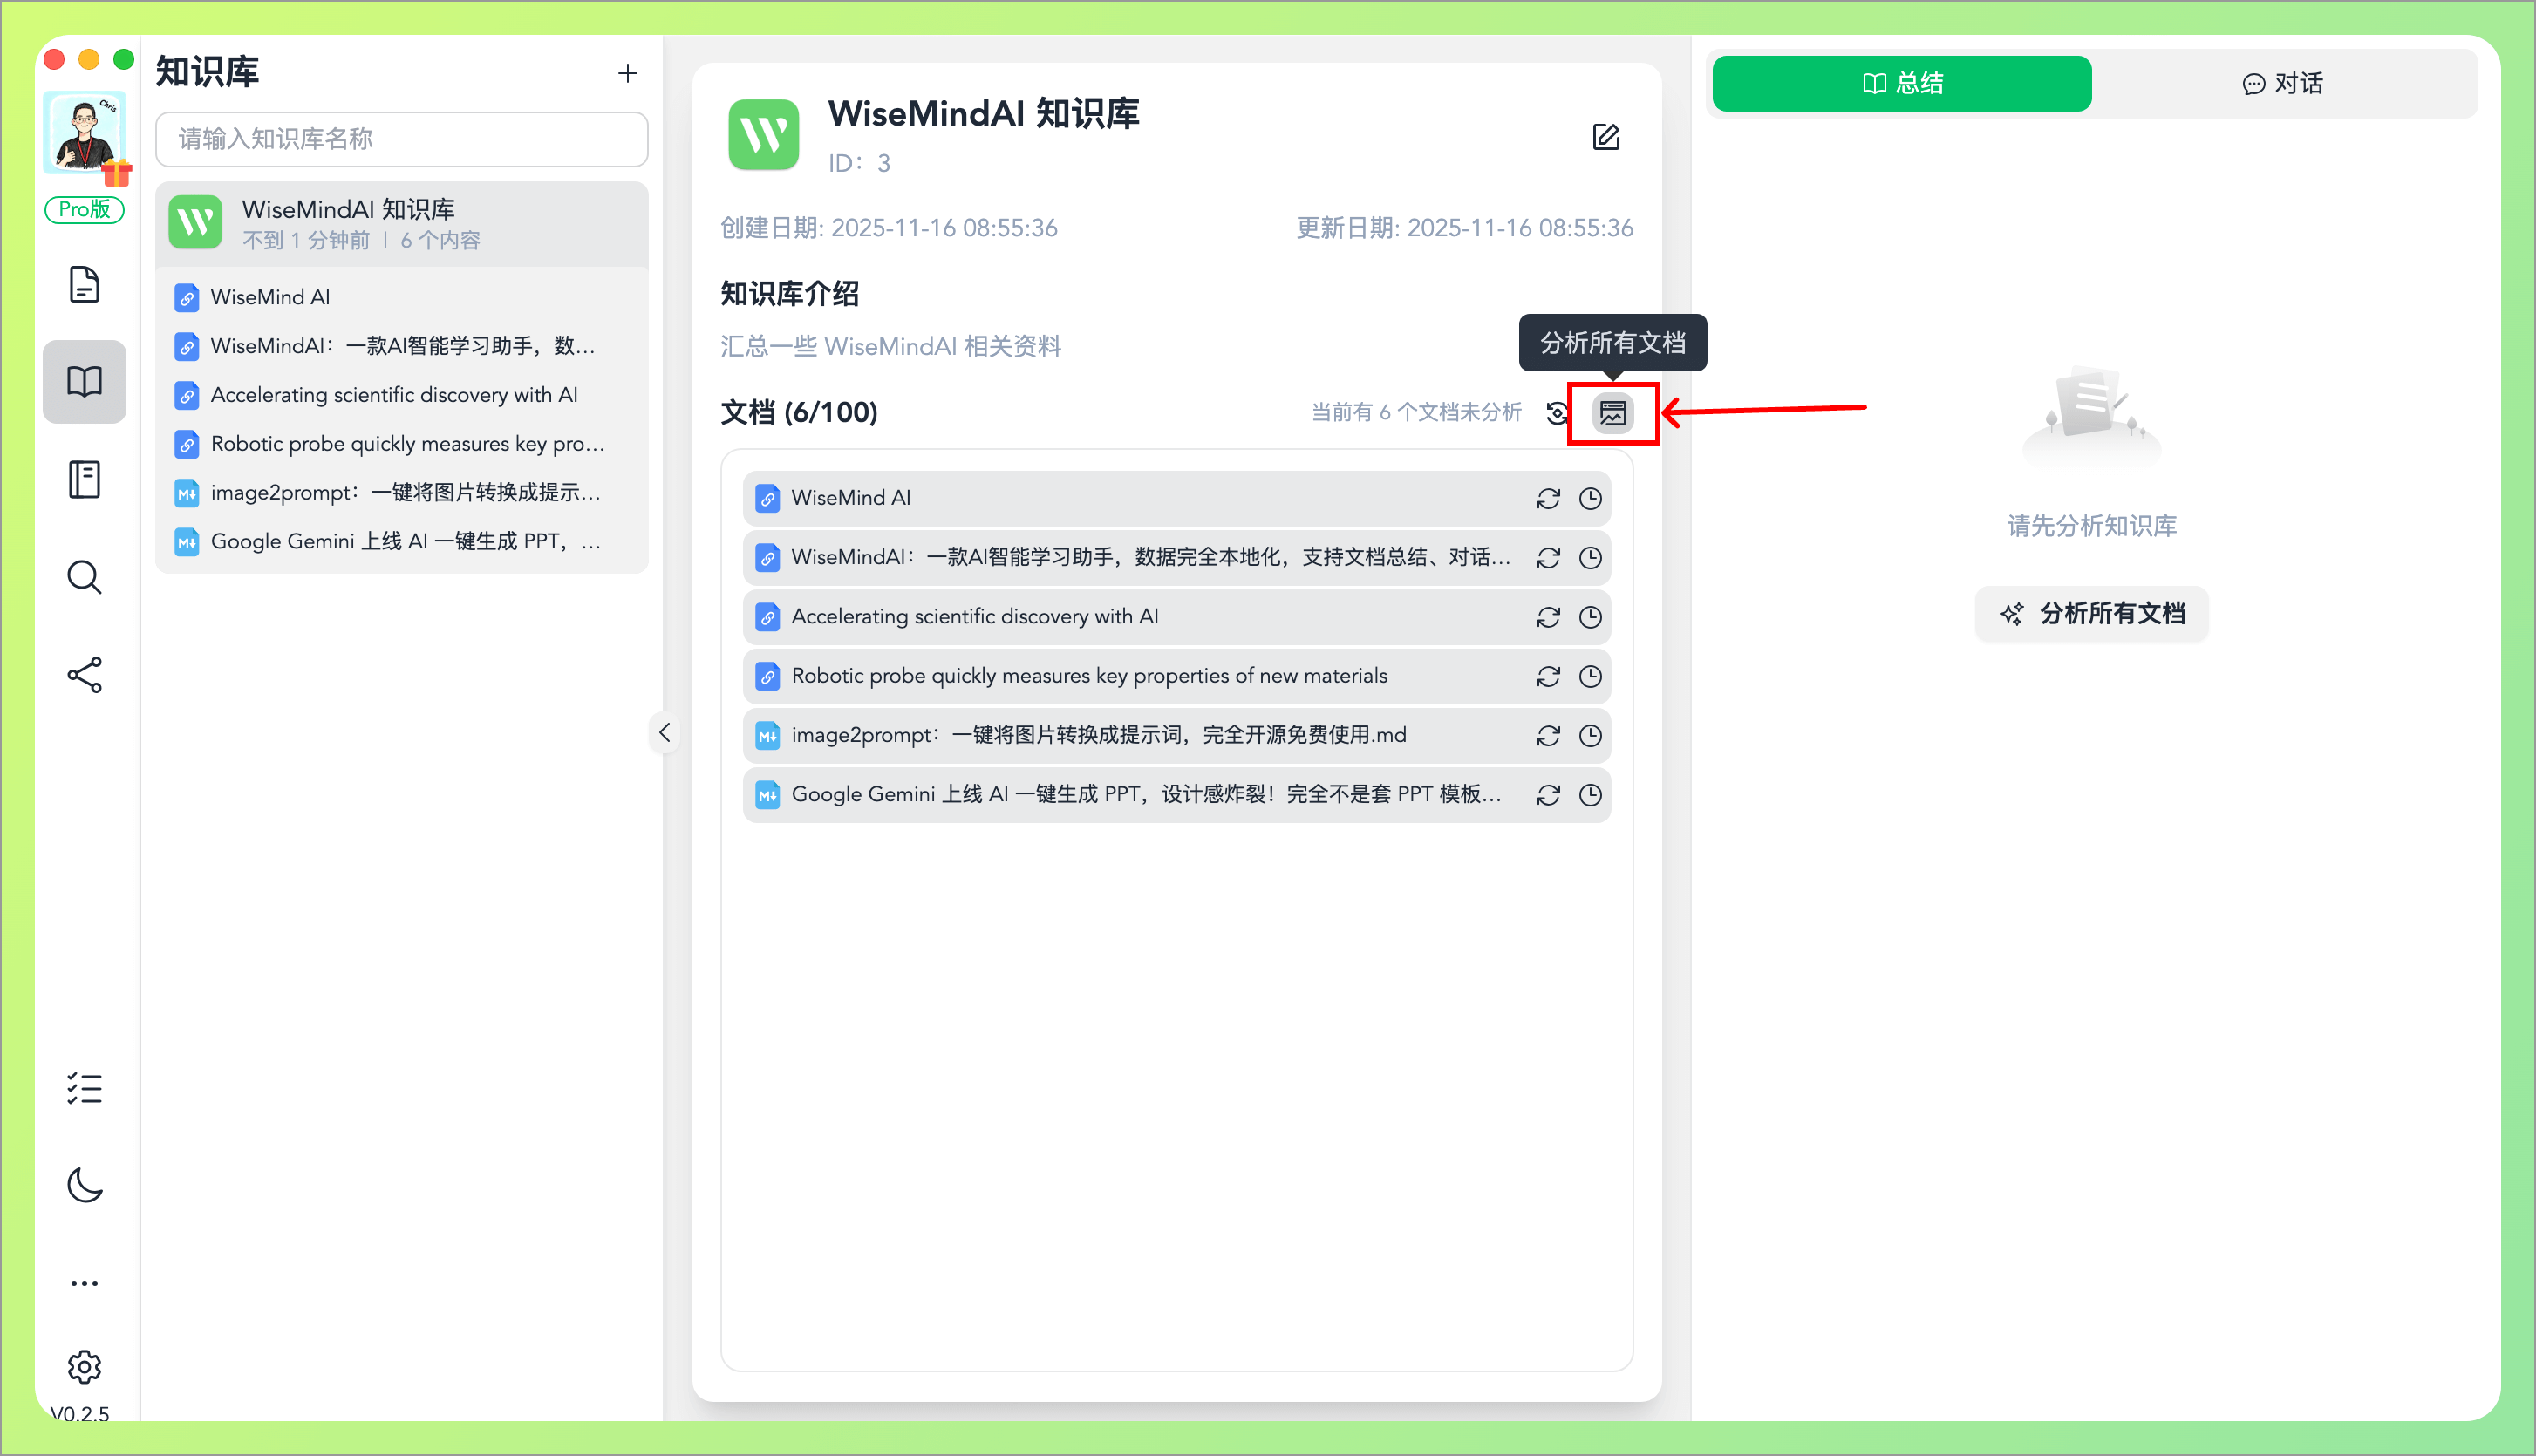Open the notebook panel icon in sidebar
This screenshot has height=1456, width=2536.
85,480
